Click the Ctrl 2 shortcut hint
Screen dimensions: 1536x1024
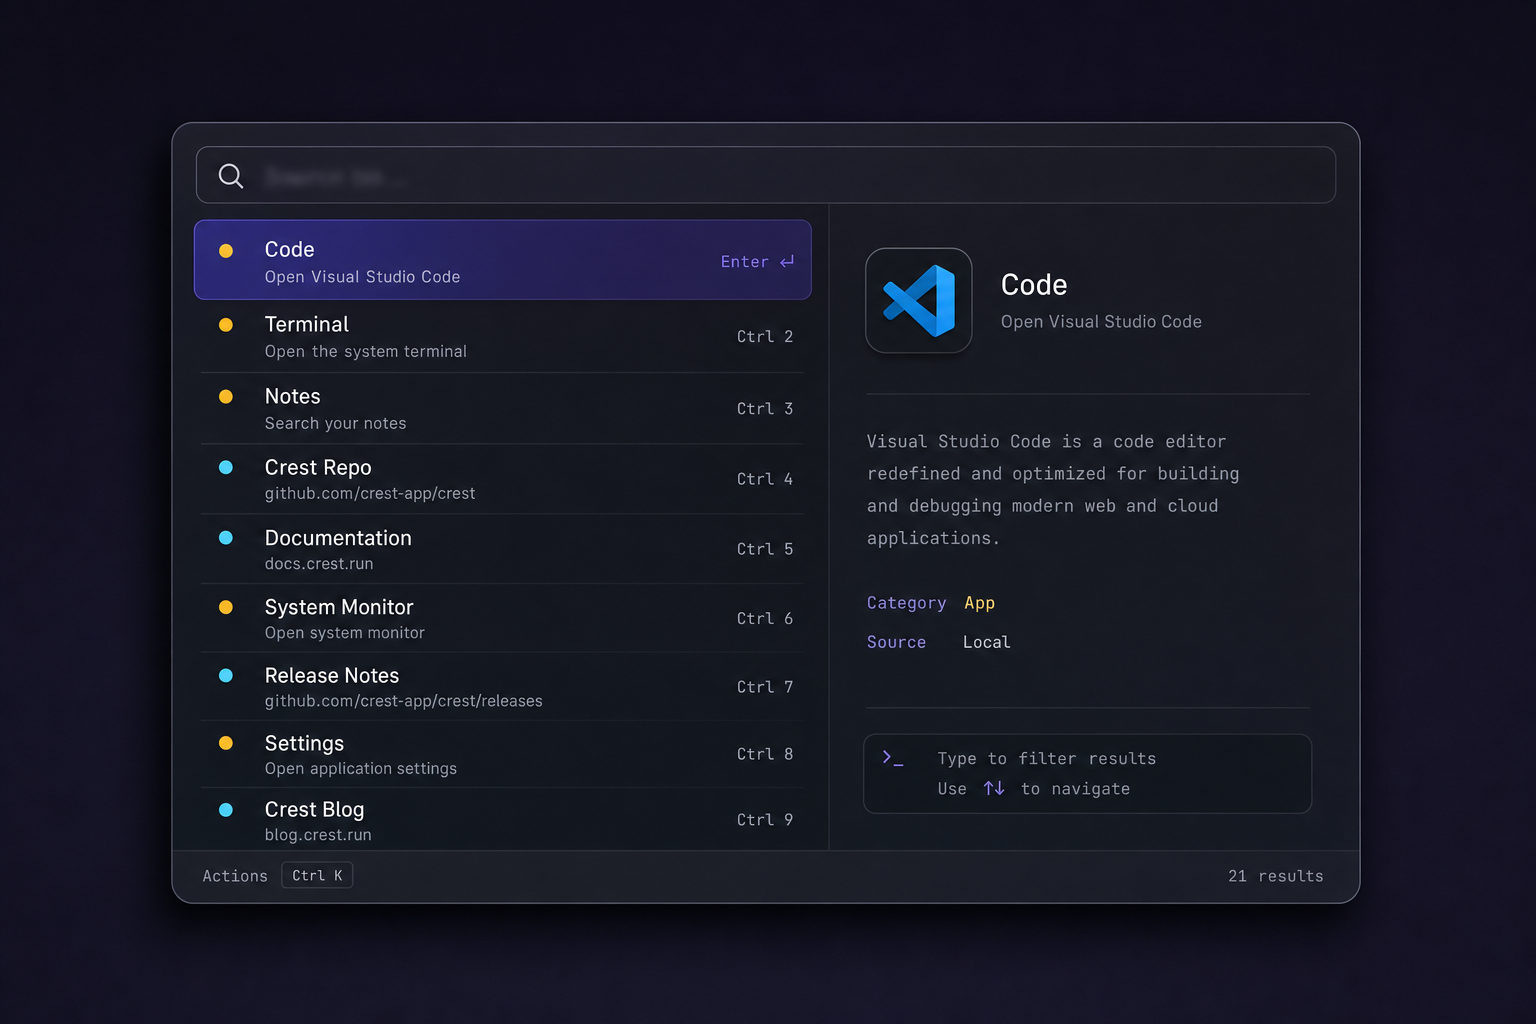765,336
